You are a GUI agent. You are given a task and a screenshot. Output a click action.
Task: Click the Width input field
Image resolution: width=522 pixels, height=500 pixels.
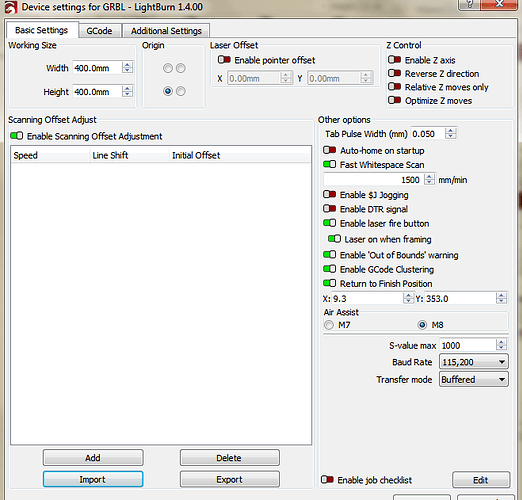pos(97,68)
